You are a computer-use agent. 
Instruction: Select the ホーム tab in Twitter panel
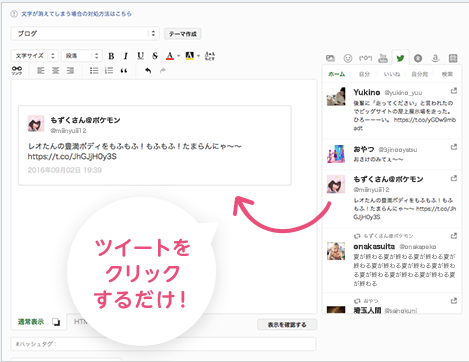(337, 74)
